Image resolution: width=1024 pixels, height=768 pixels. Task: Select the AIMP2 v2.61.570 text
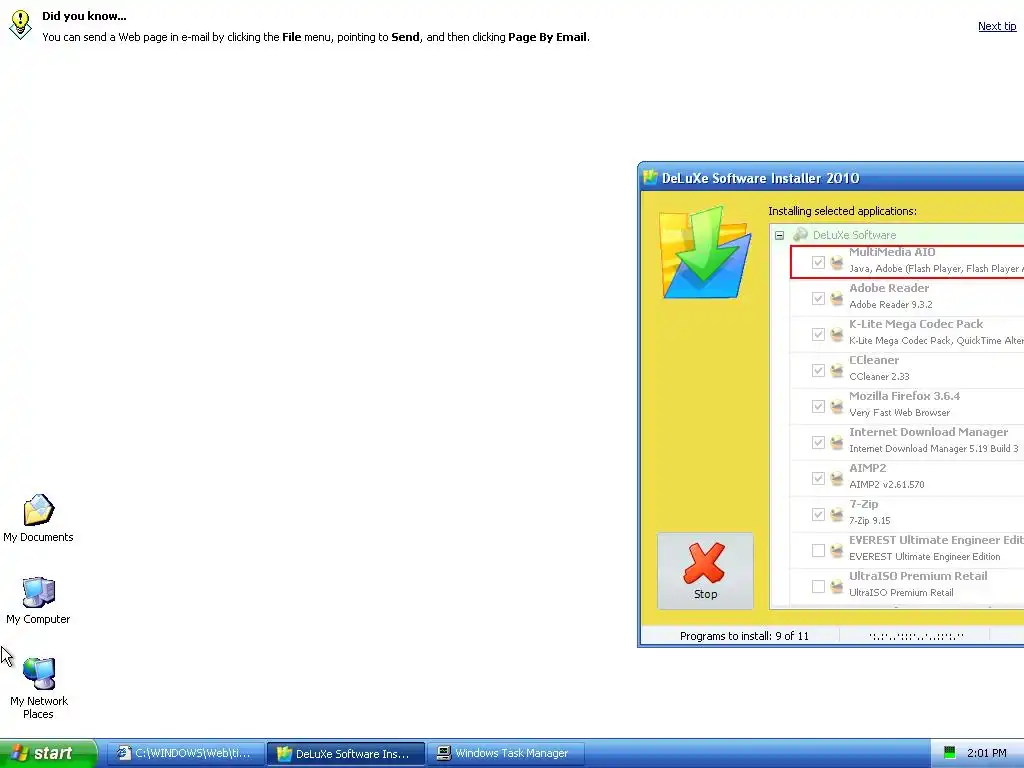click(886, 484)
